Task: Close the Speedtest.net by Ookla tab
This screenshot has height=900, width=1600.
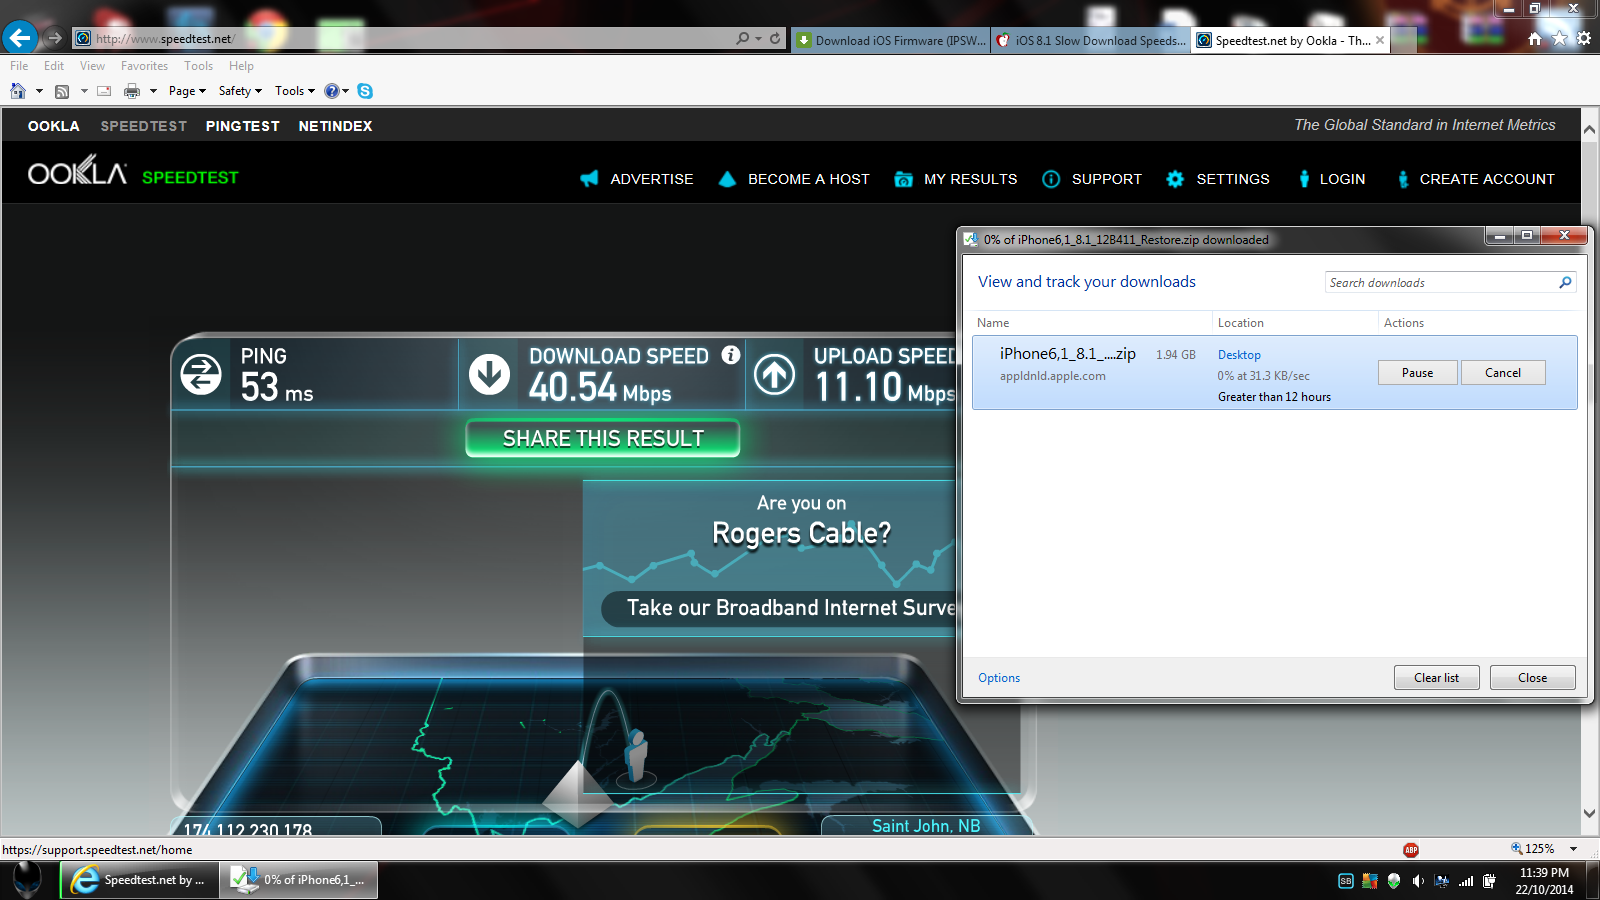Action: tap(1380, 40)
